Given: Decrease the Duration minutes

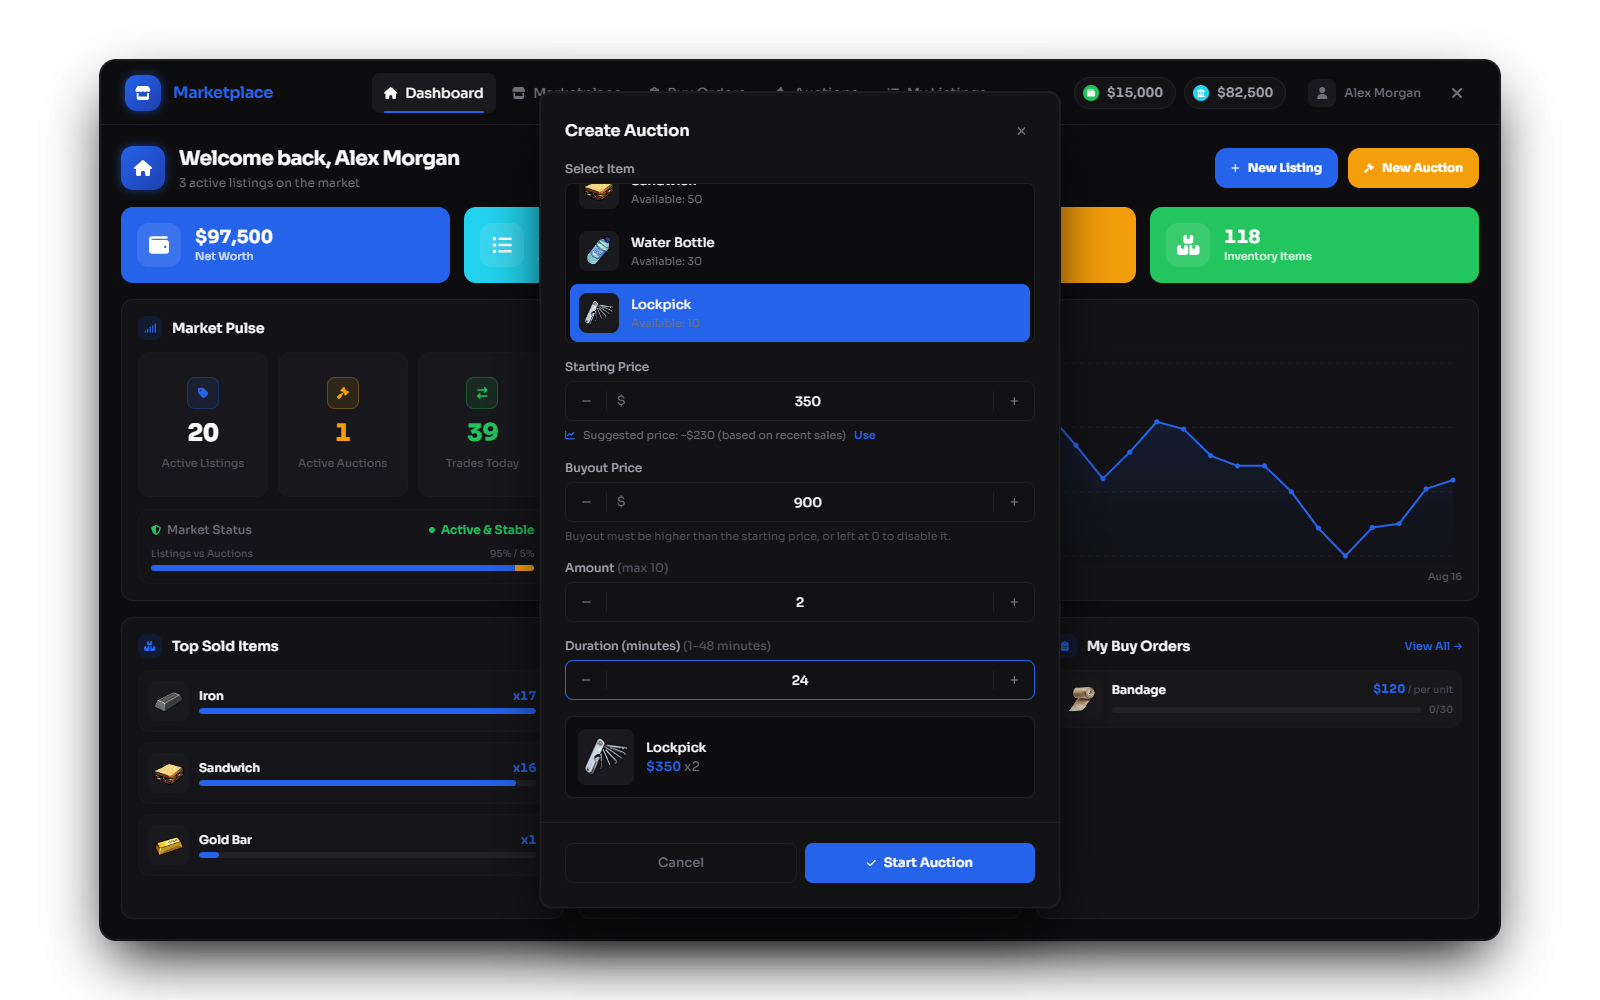Looking at the screenshot, I should pos(586,680).
